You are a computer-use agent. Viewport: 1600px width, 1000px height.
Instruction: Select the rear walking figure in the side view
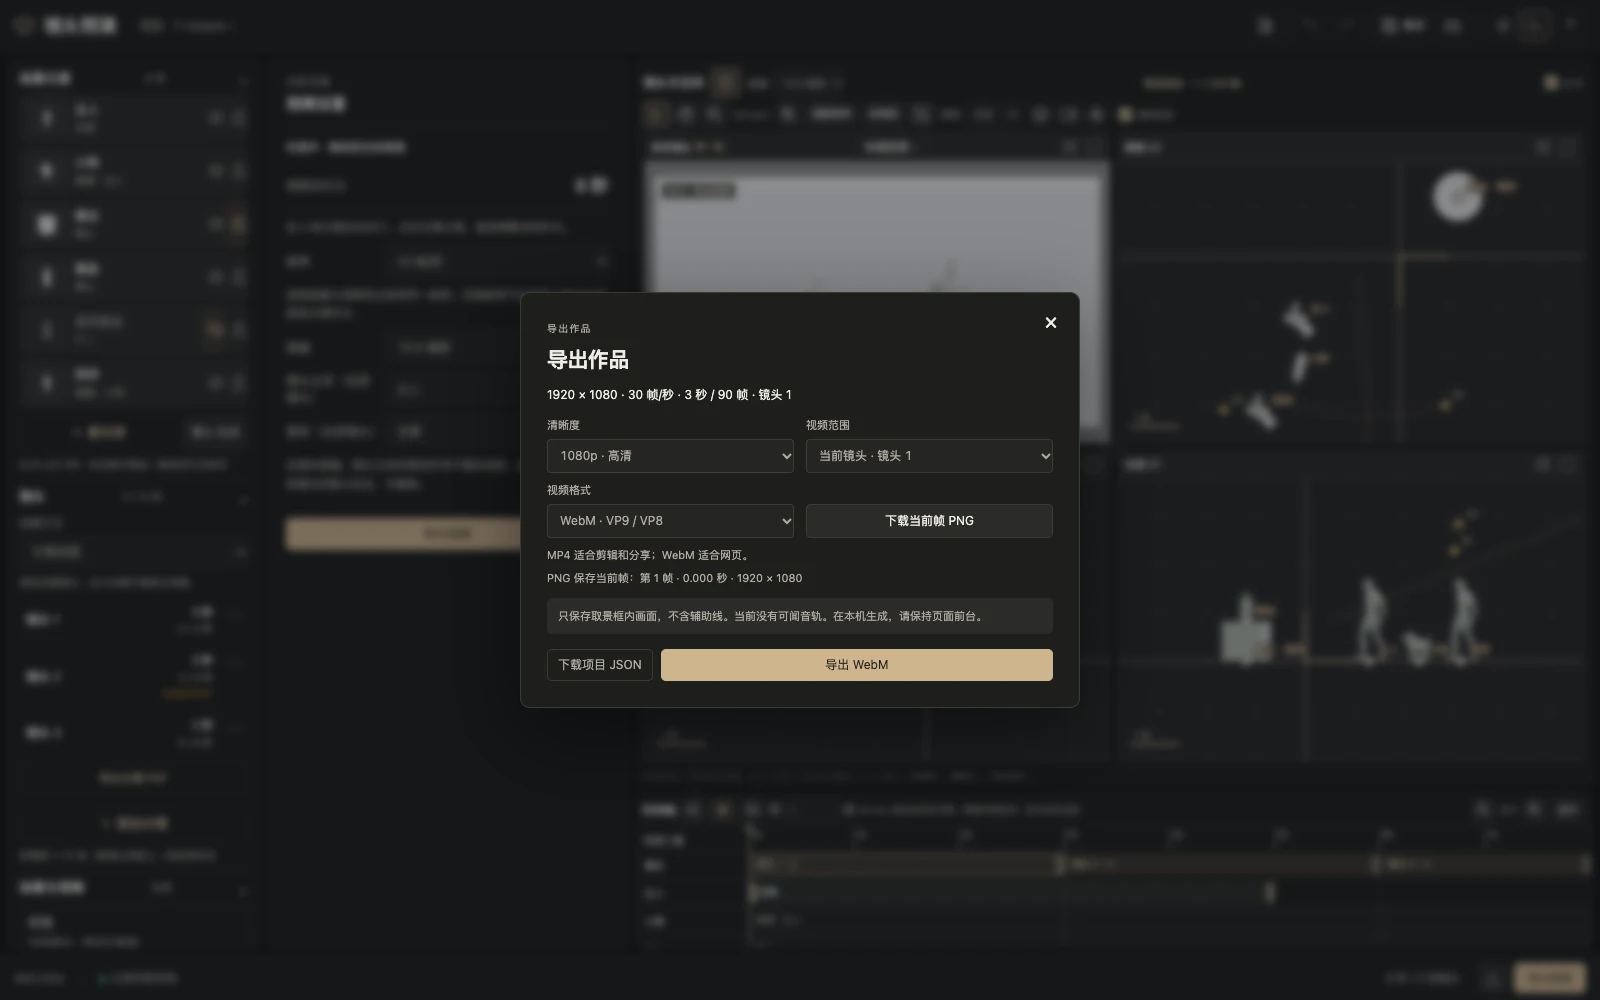tap(1372, 620)
